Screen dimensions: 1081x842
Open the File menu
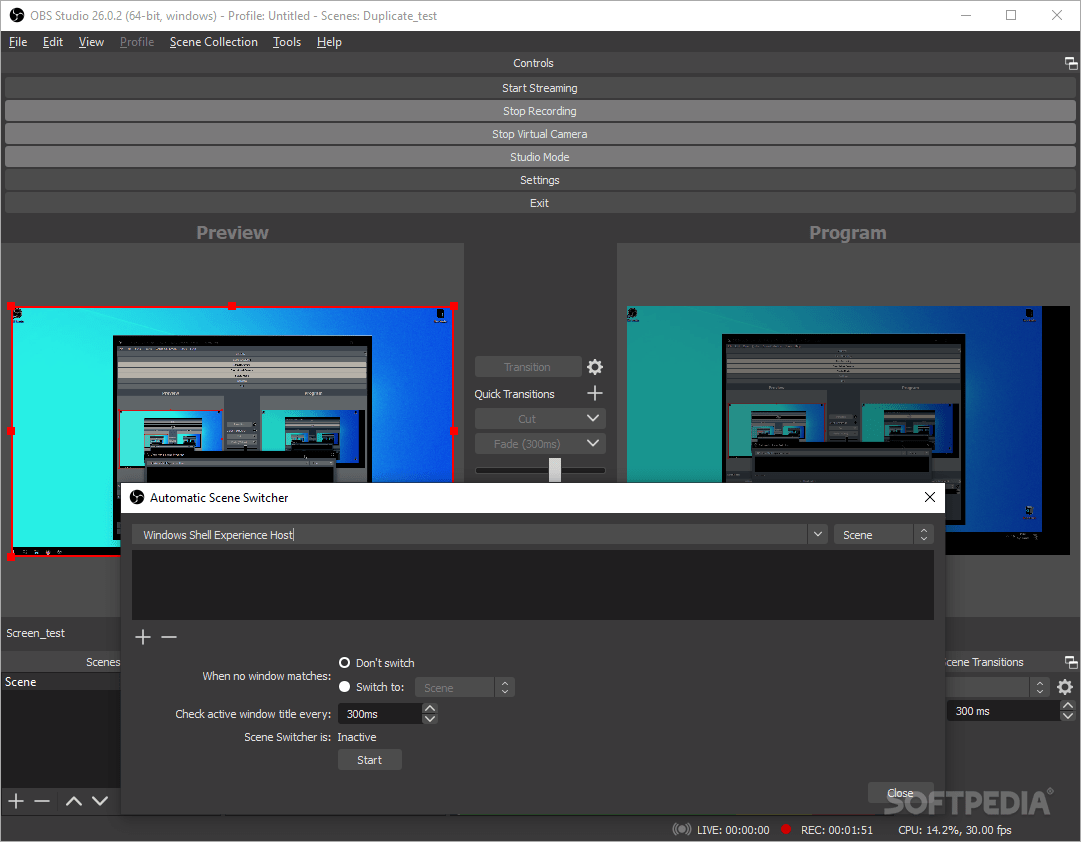click(18, 42)
